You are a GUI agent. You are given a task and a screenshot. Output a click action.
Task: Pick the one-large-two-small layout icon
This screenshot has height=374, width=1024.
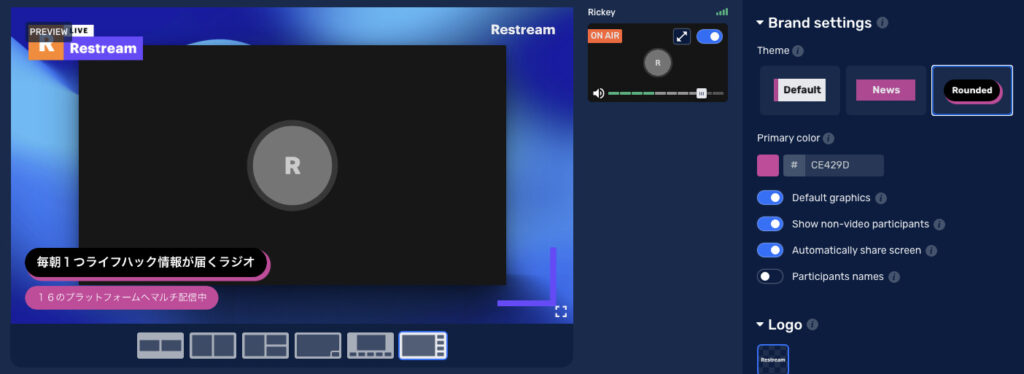point(265,345)
